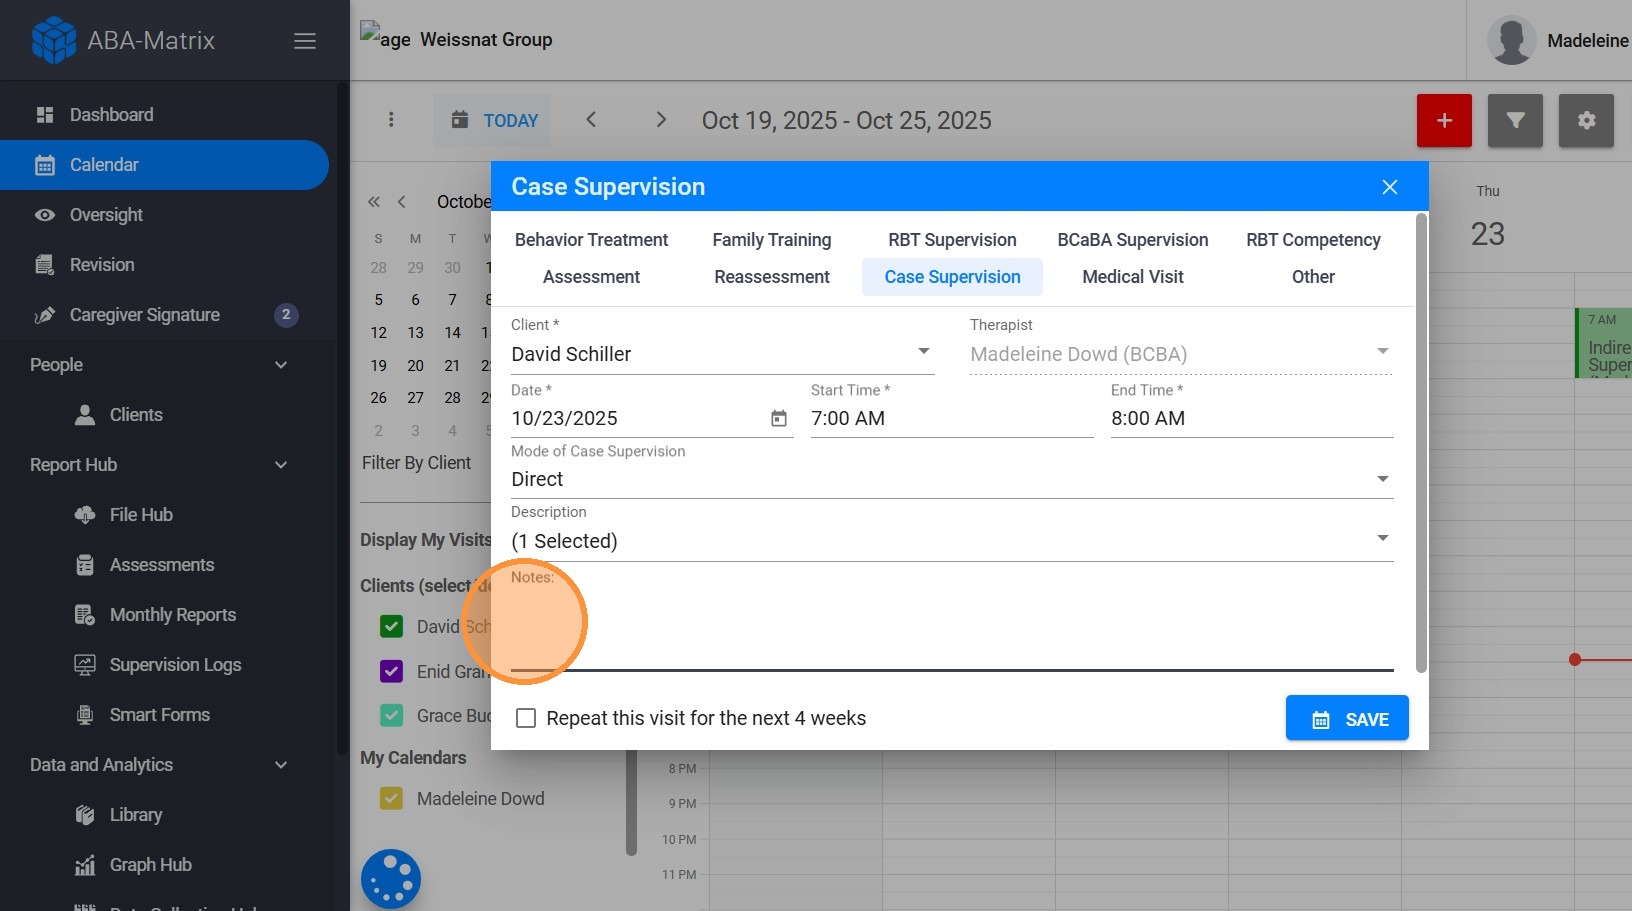
Task: Go to next week arrow
Action: [x=660, y=120]
